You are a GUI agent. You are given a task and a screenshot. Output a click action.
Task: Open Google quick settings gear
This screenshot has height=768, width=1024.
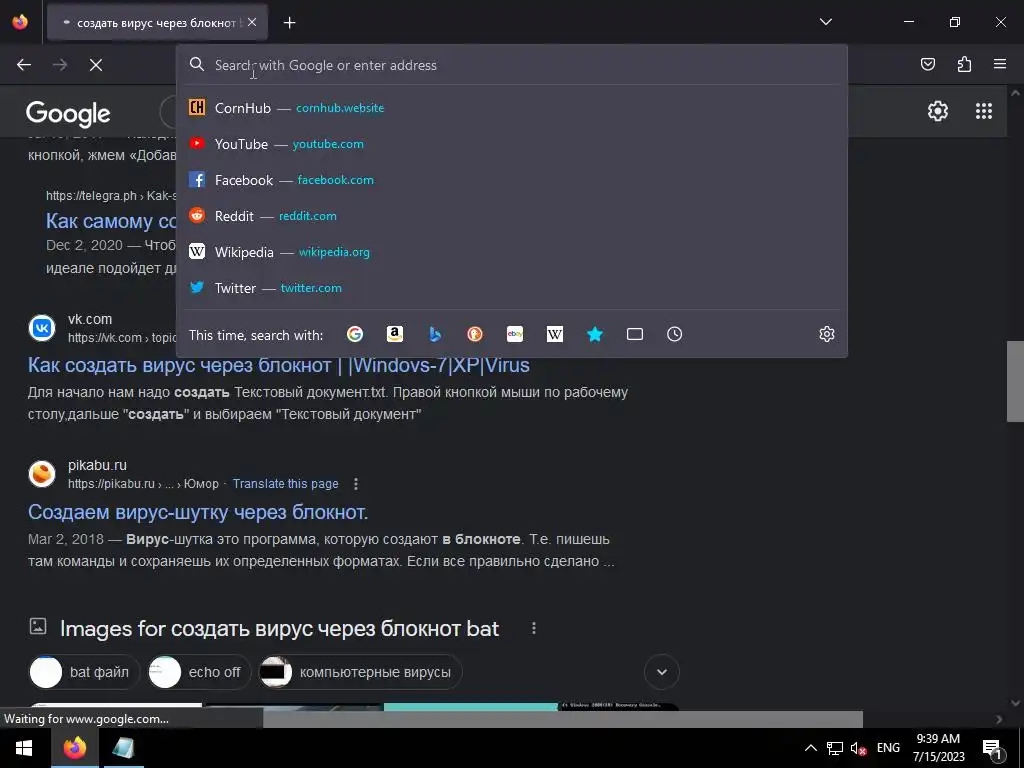(x=938, y=111)
